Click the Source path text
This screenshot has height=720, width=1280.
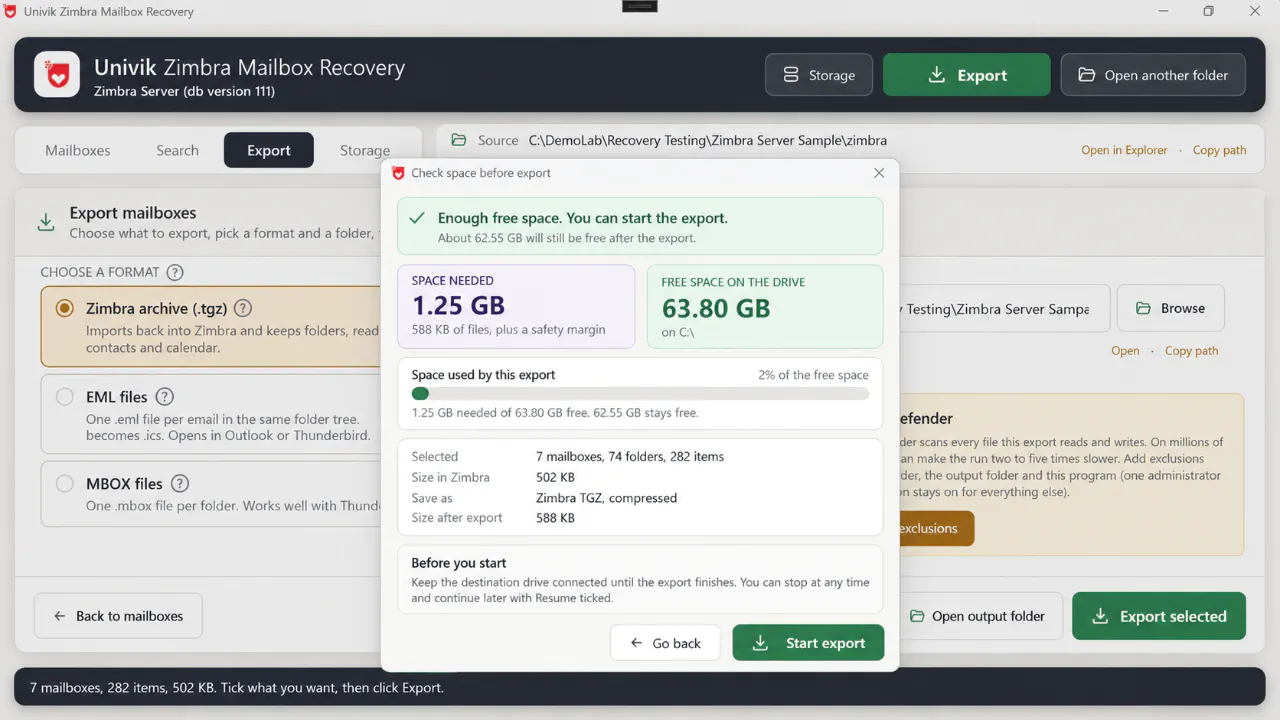tap(707, 141)
